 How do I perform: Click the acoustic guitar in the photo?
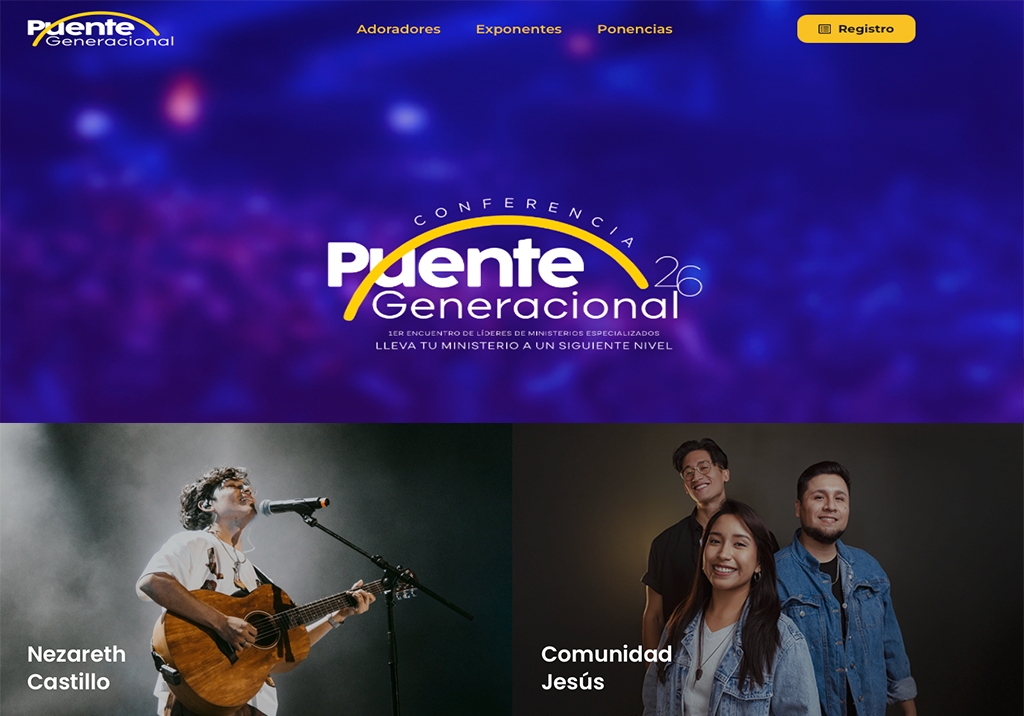pyautogui.click(x=261, y=634)
